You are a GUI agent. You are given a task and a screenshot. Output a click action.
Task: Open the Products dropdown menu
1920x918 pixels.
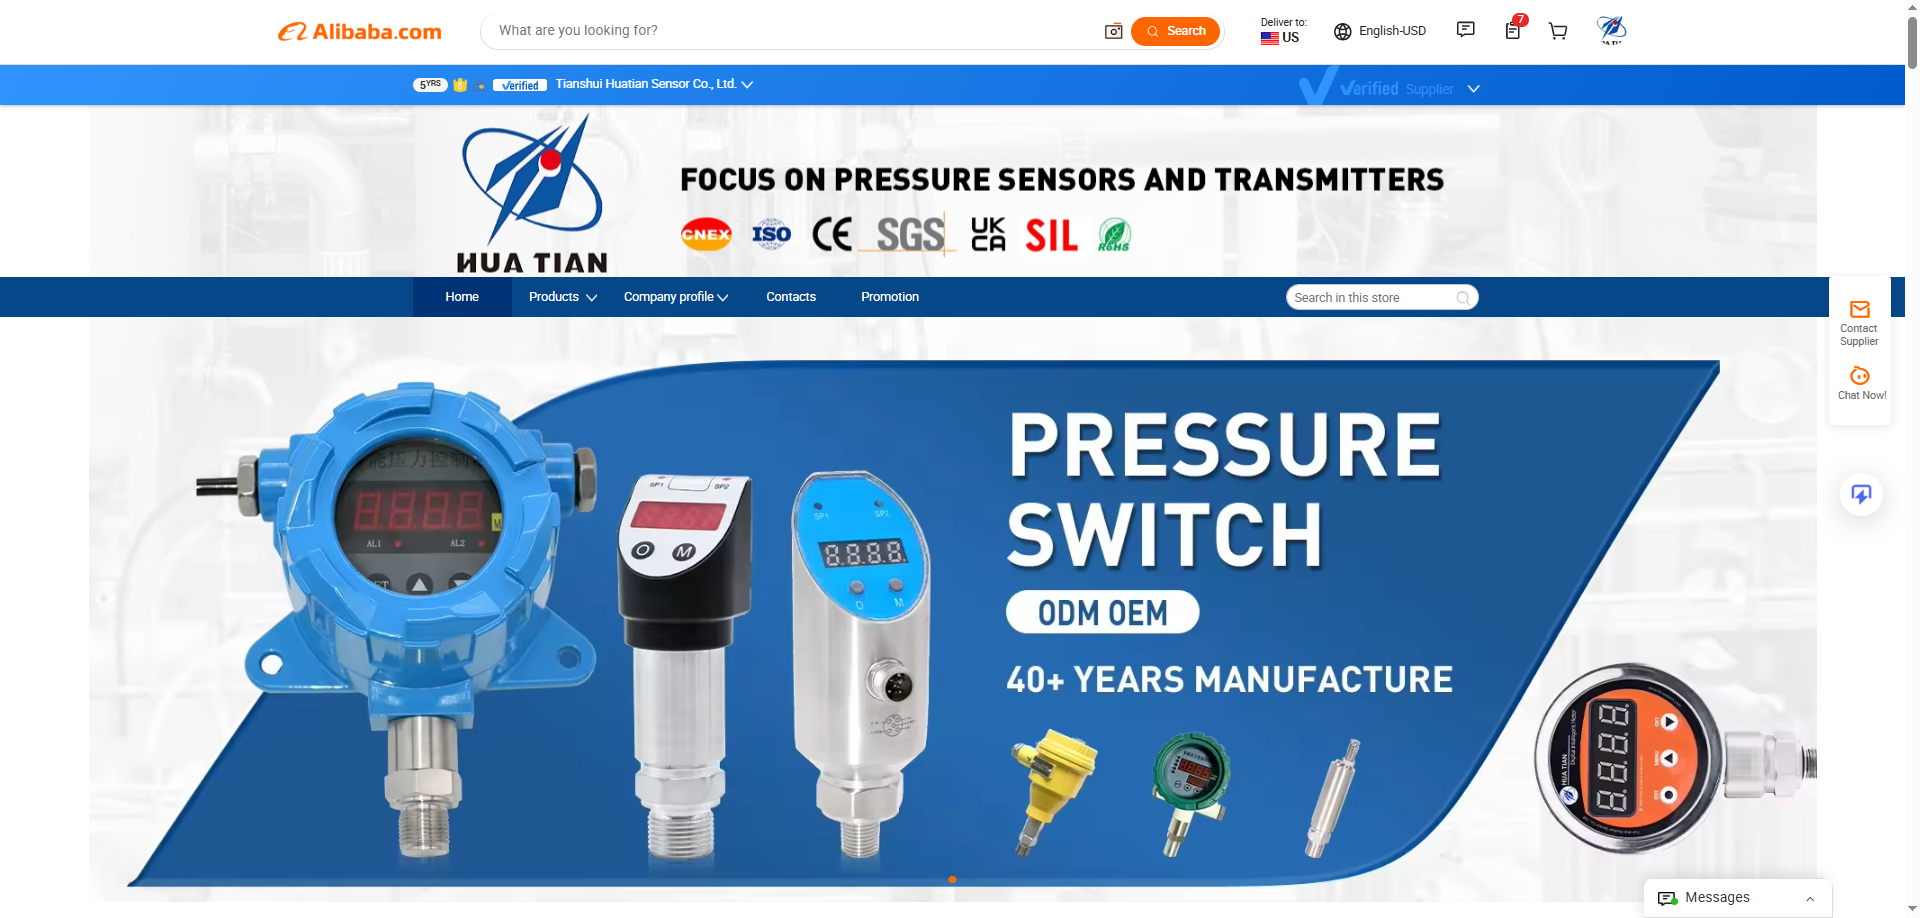562,297
